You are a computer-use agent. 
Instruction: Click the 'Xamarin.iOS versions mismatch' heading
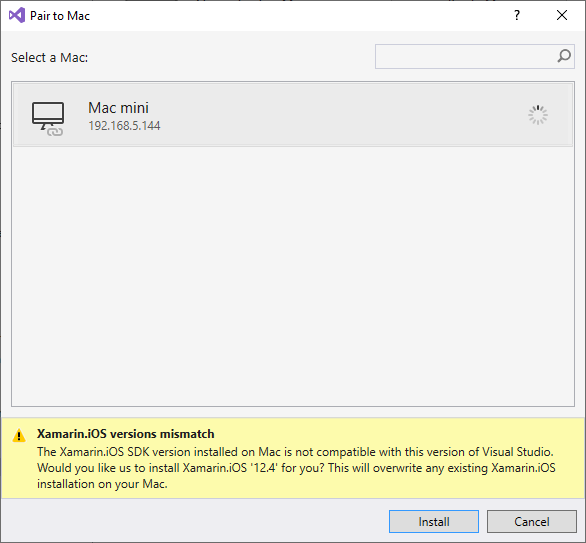coord(126,434)
